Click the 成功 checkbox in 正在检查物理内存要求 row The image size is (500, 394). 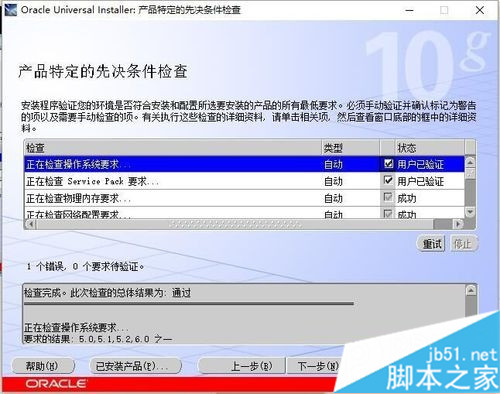[388, 197]
